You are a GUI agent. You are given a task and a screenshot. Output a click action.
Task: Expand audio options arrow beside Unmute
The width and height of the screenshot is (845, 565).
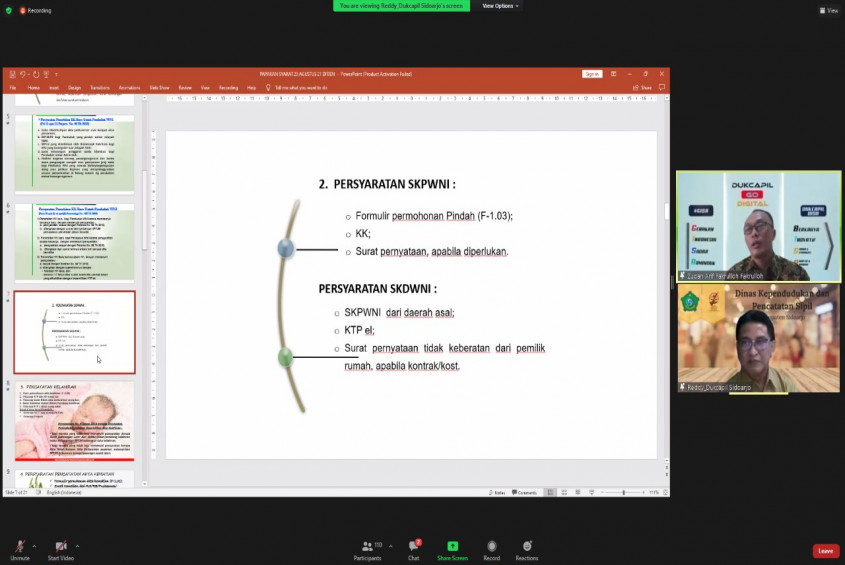click(34, 545)
